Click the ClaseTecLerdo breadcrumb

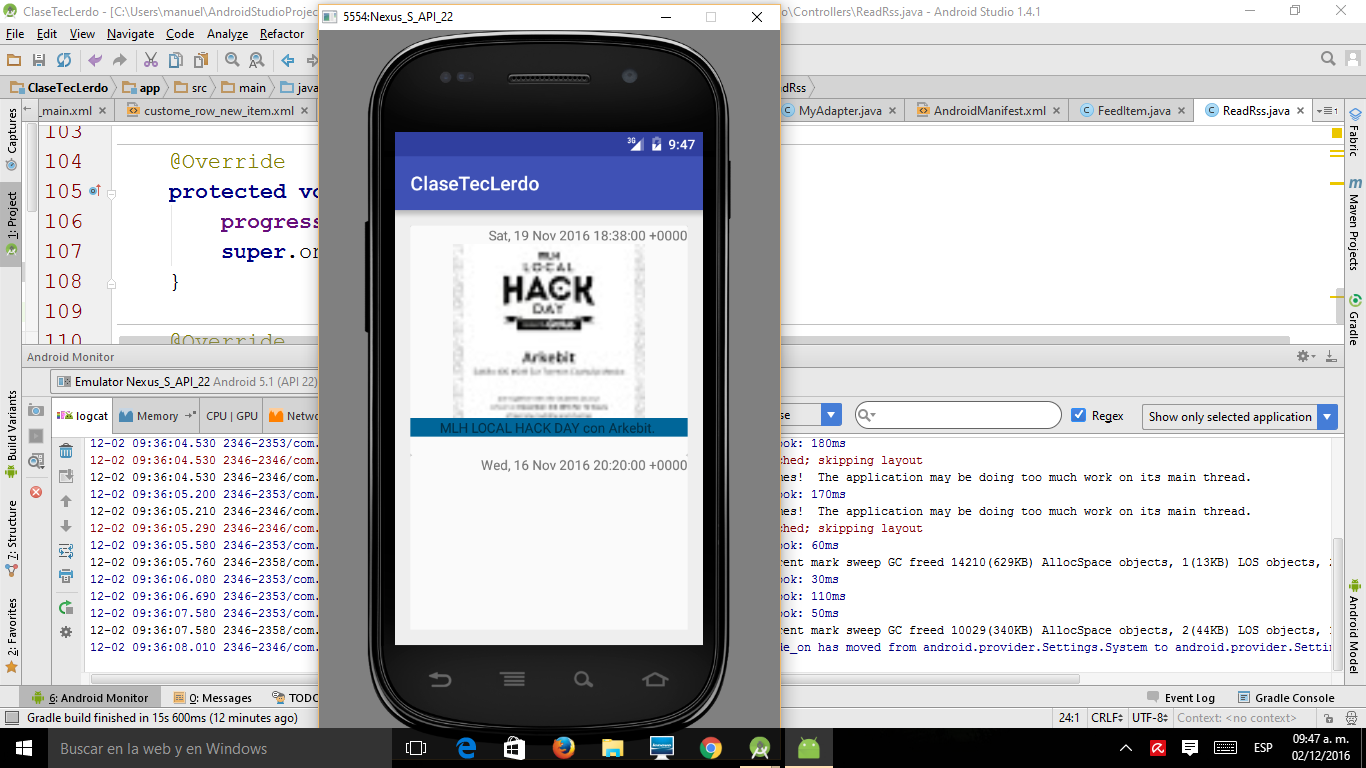pos(60,88)
